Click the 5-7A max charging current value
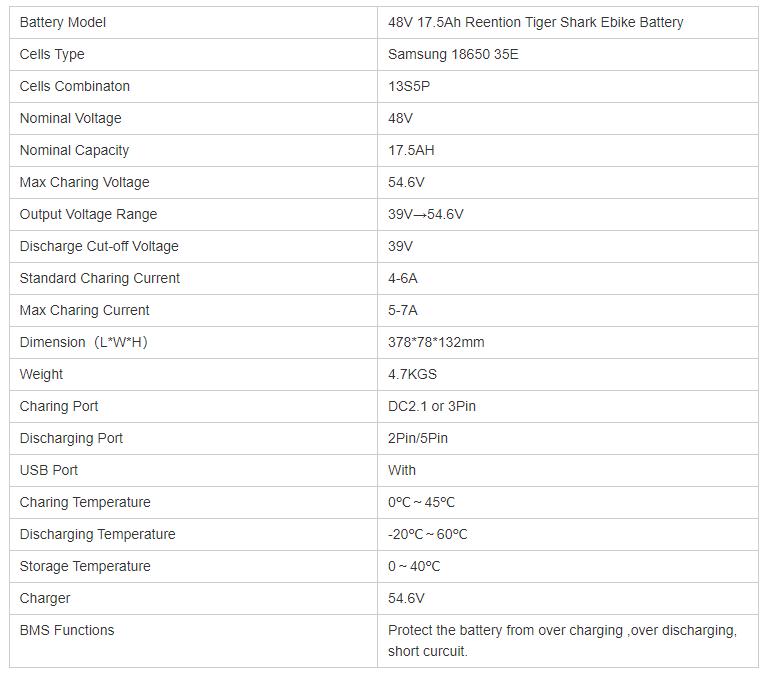This screenshot has height=678, width=765. click(x=403, y=310)
